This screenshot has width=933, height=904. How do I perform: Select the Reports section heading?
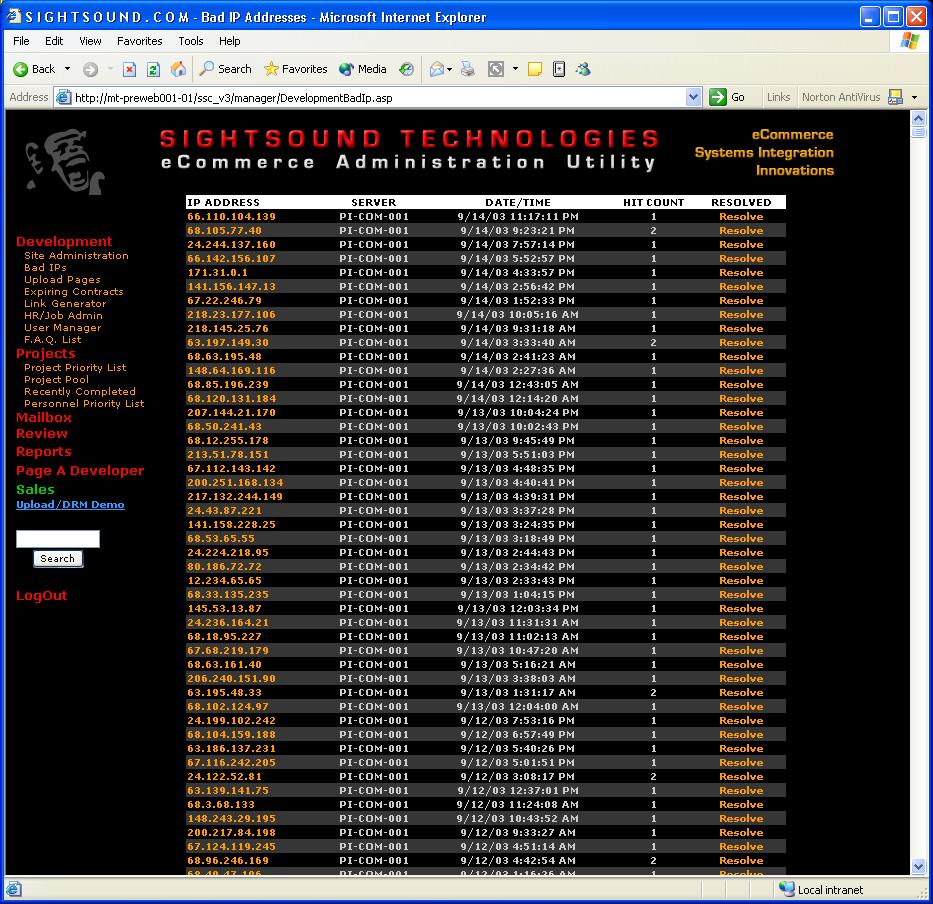click(x=43, y=452)
